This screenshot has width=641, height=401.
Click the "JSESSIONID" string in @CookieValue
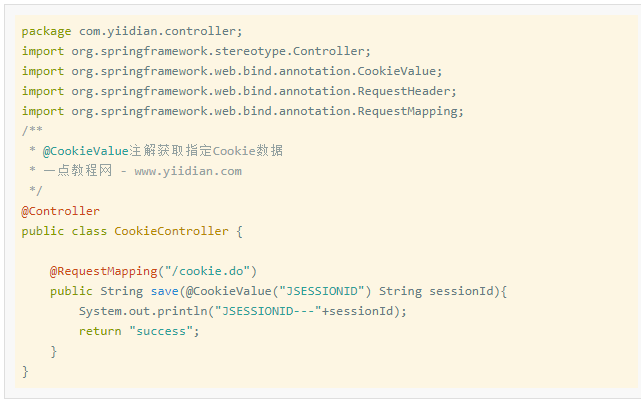(321, 291)
